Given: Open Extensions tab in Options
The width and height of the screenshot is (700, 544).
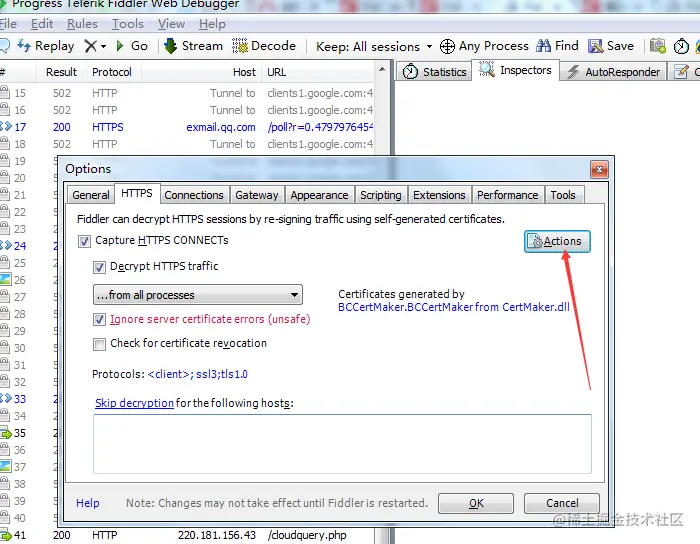Looking at the screenshot, I should point(439,195).
